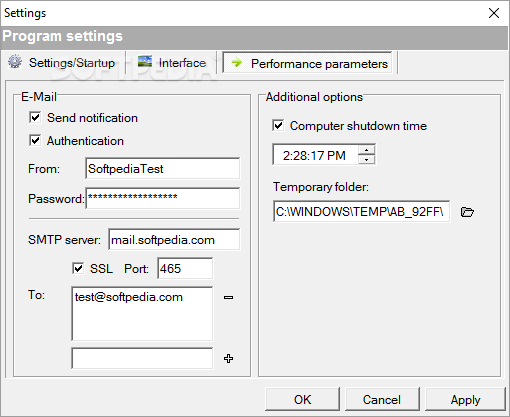Open the Interface tab
The image size is (510, 417).
171,63
